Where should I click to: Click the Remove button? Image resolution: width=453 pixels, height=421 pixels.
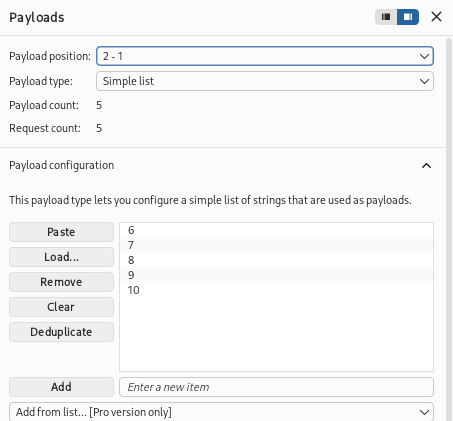click(x=61, y=282)
